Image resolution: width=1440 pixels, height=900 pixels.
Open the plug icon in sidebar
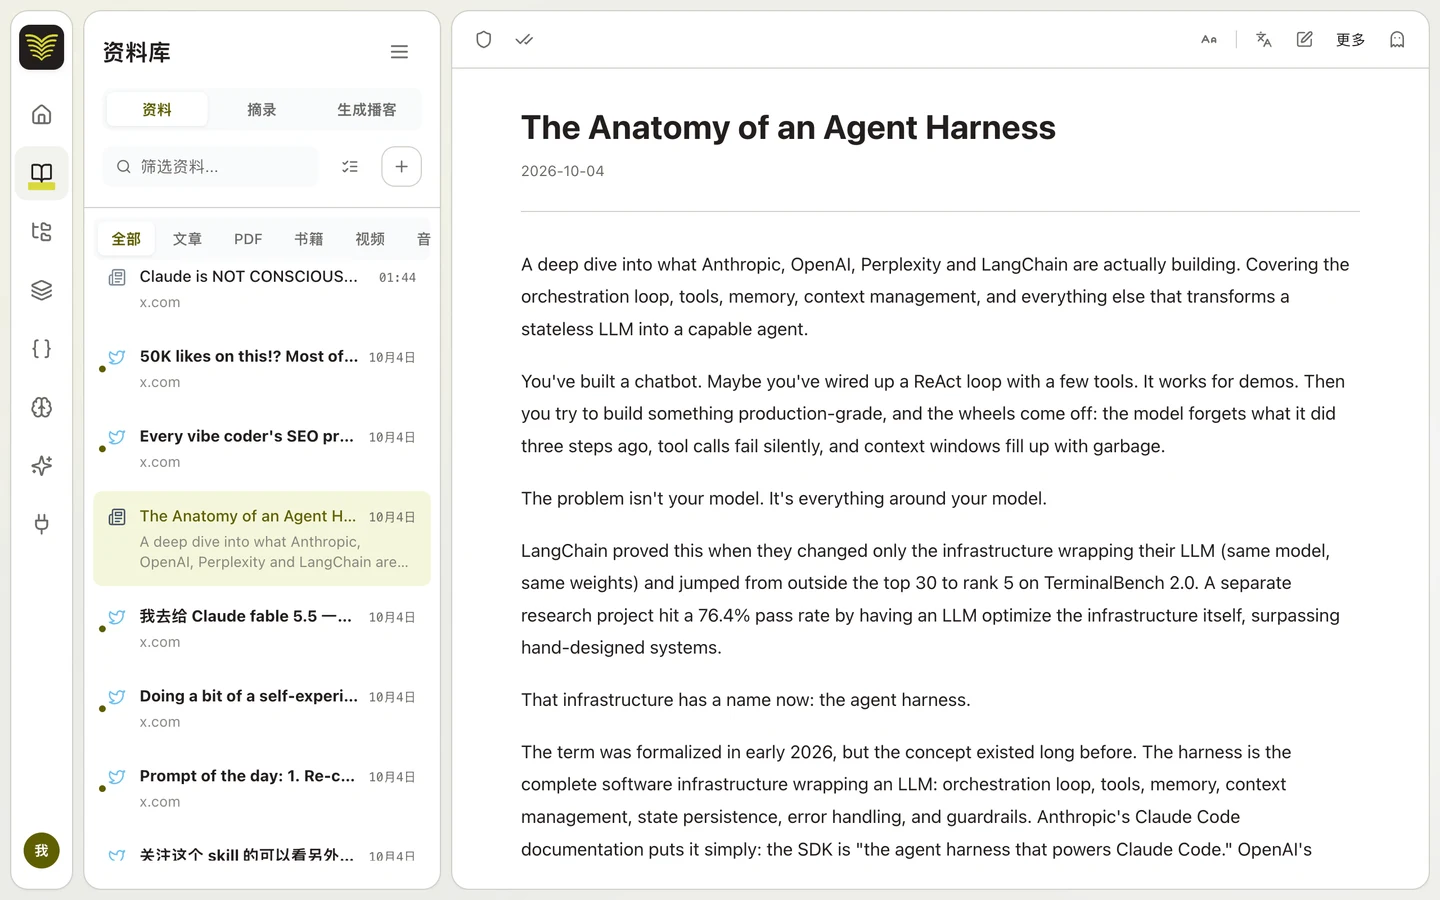coord(41,524)
